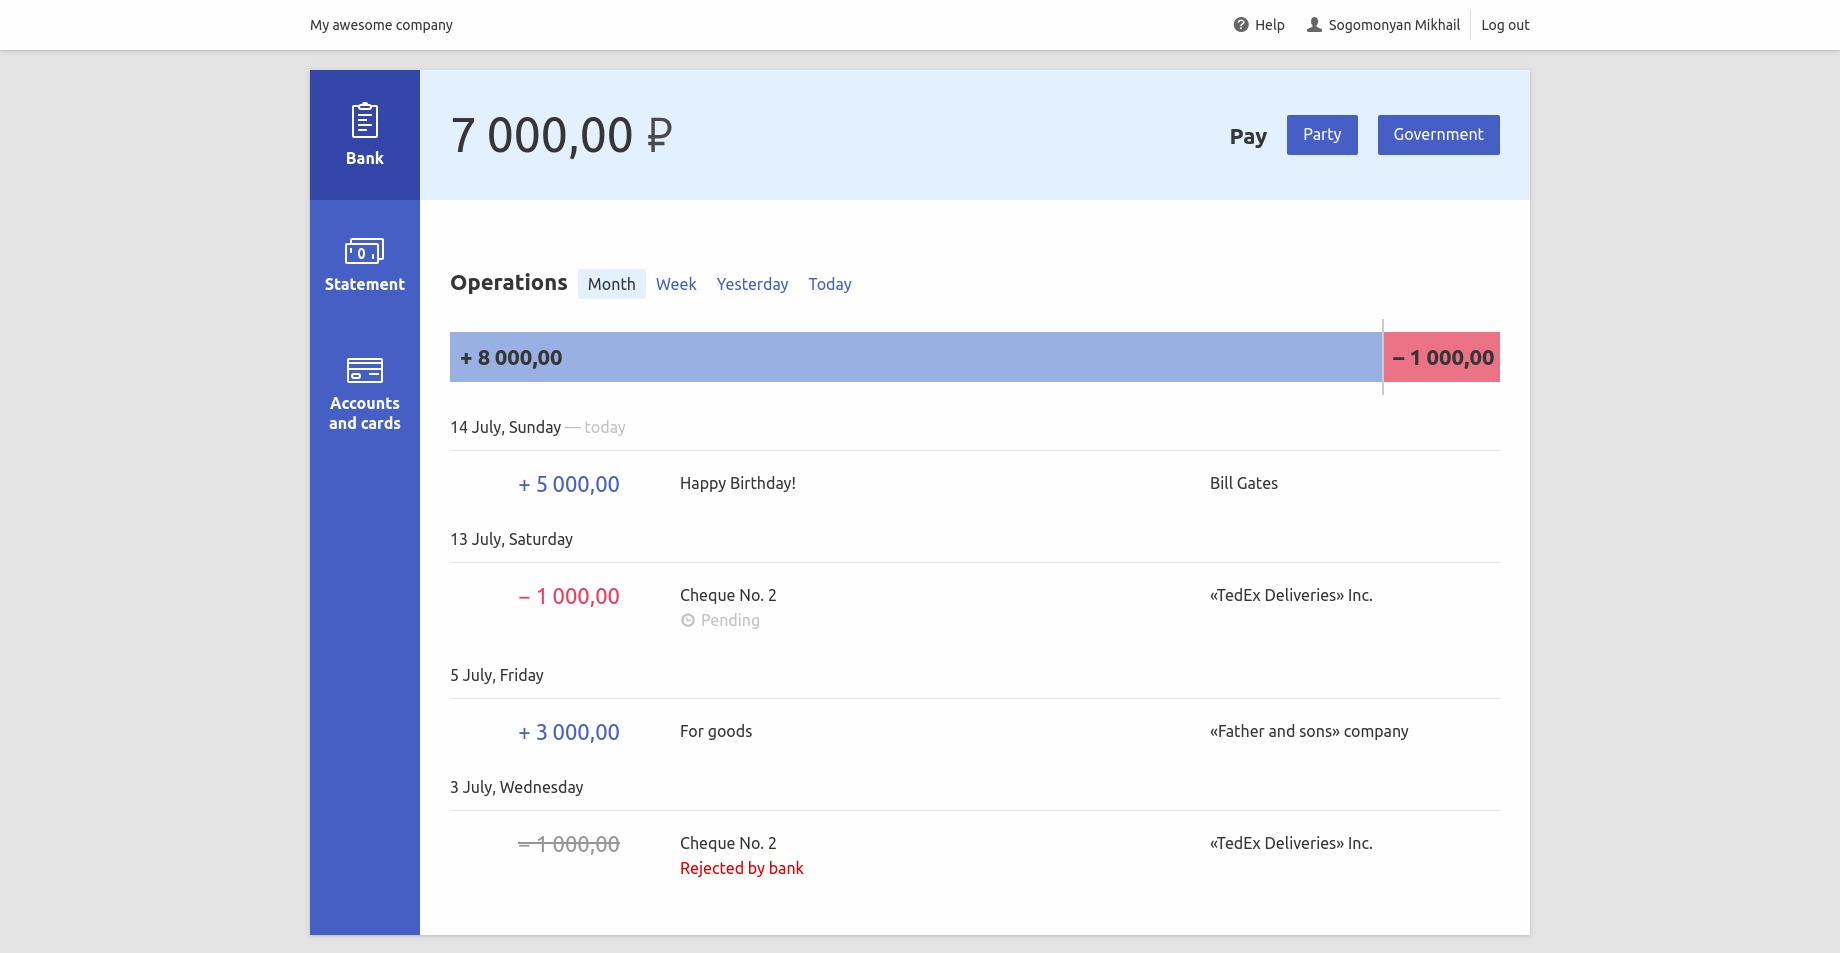The image size is (1840, 953).
Task: Open the Happy Birthday! transaction
Action: click(738, 483)
